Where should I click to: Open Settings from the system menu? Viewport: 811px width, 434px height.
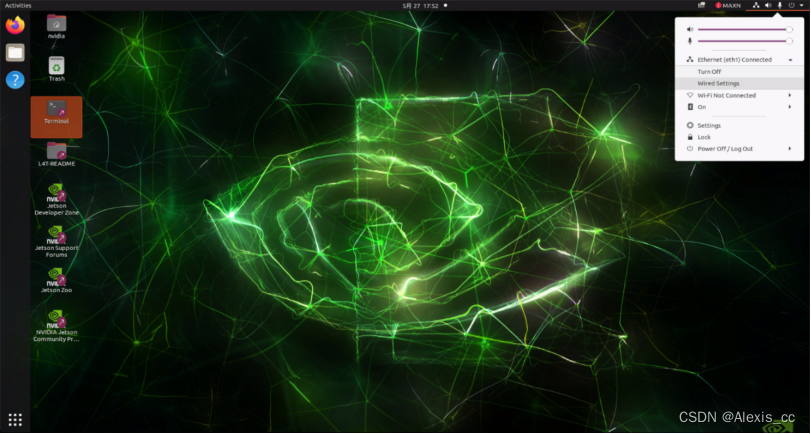[739, 126]
